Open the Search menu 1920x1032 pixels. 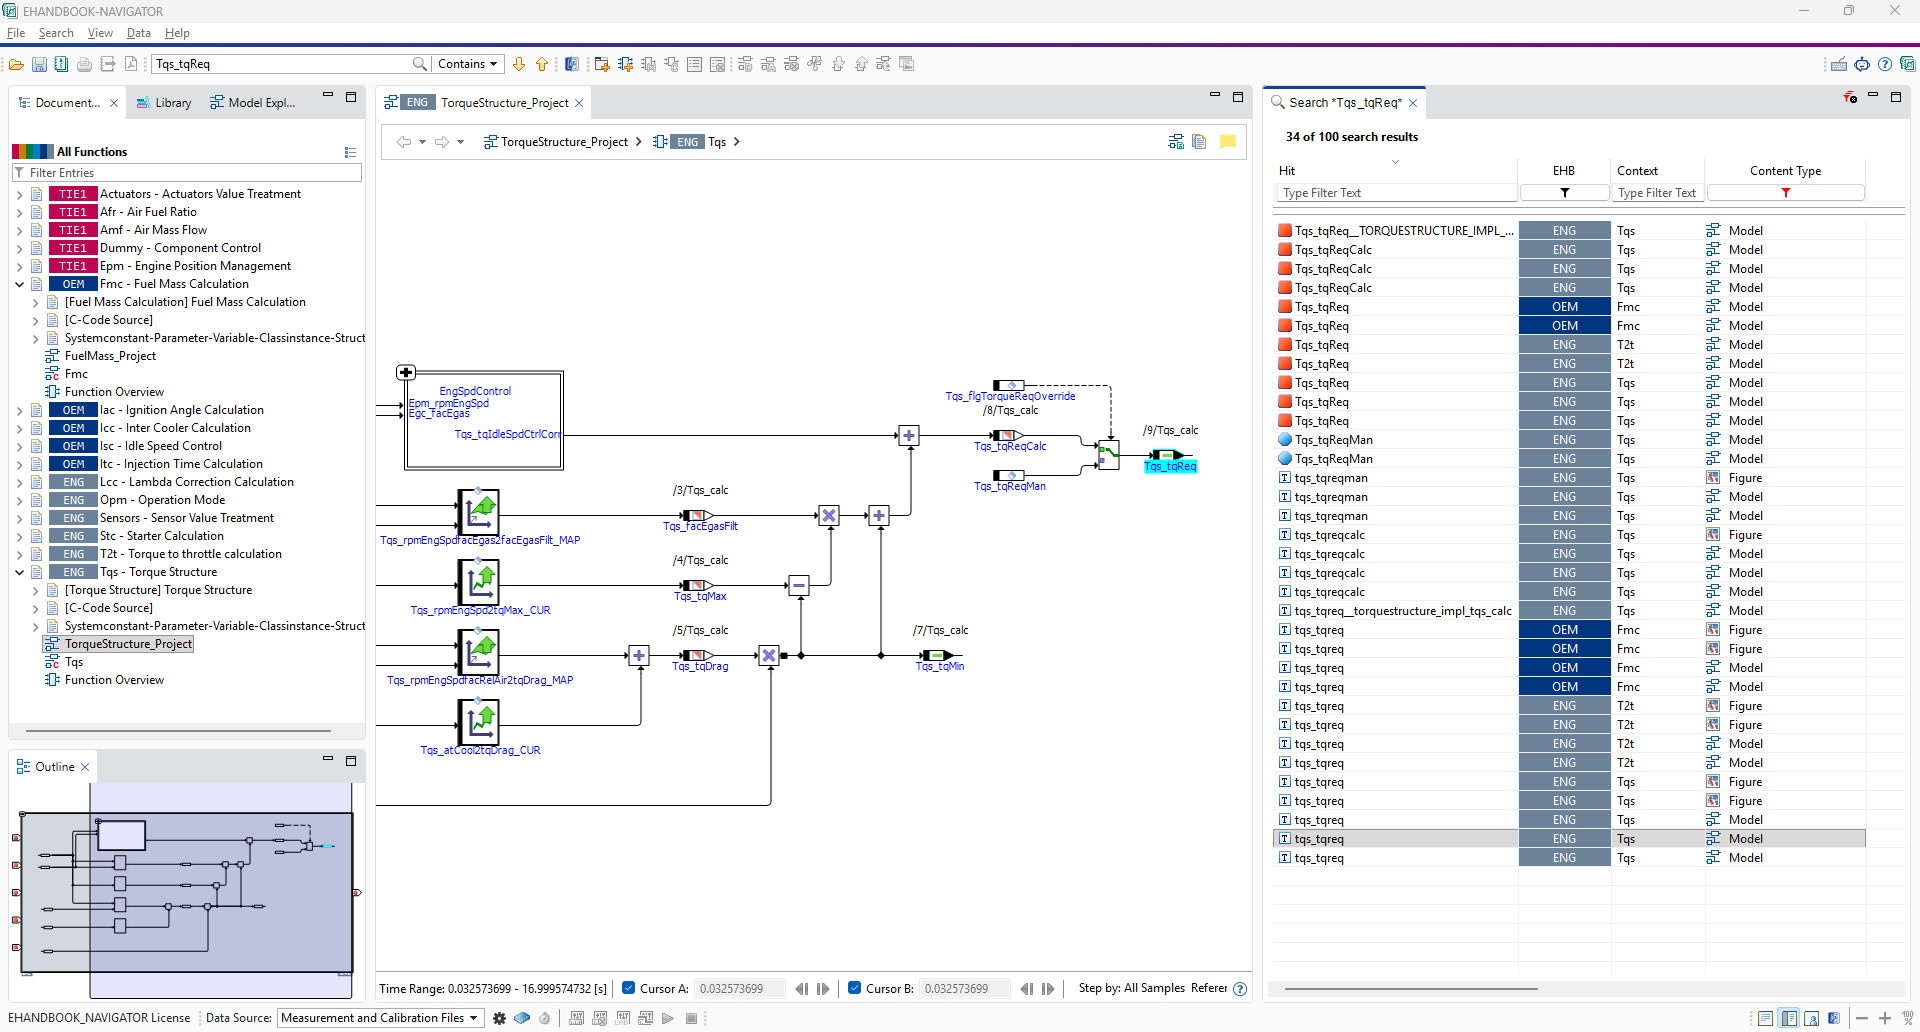pyautogui.click(x=56, y=33)
